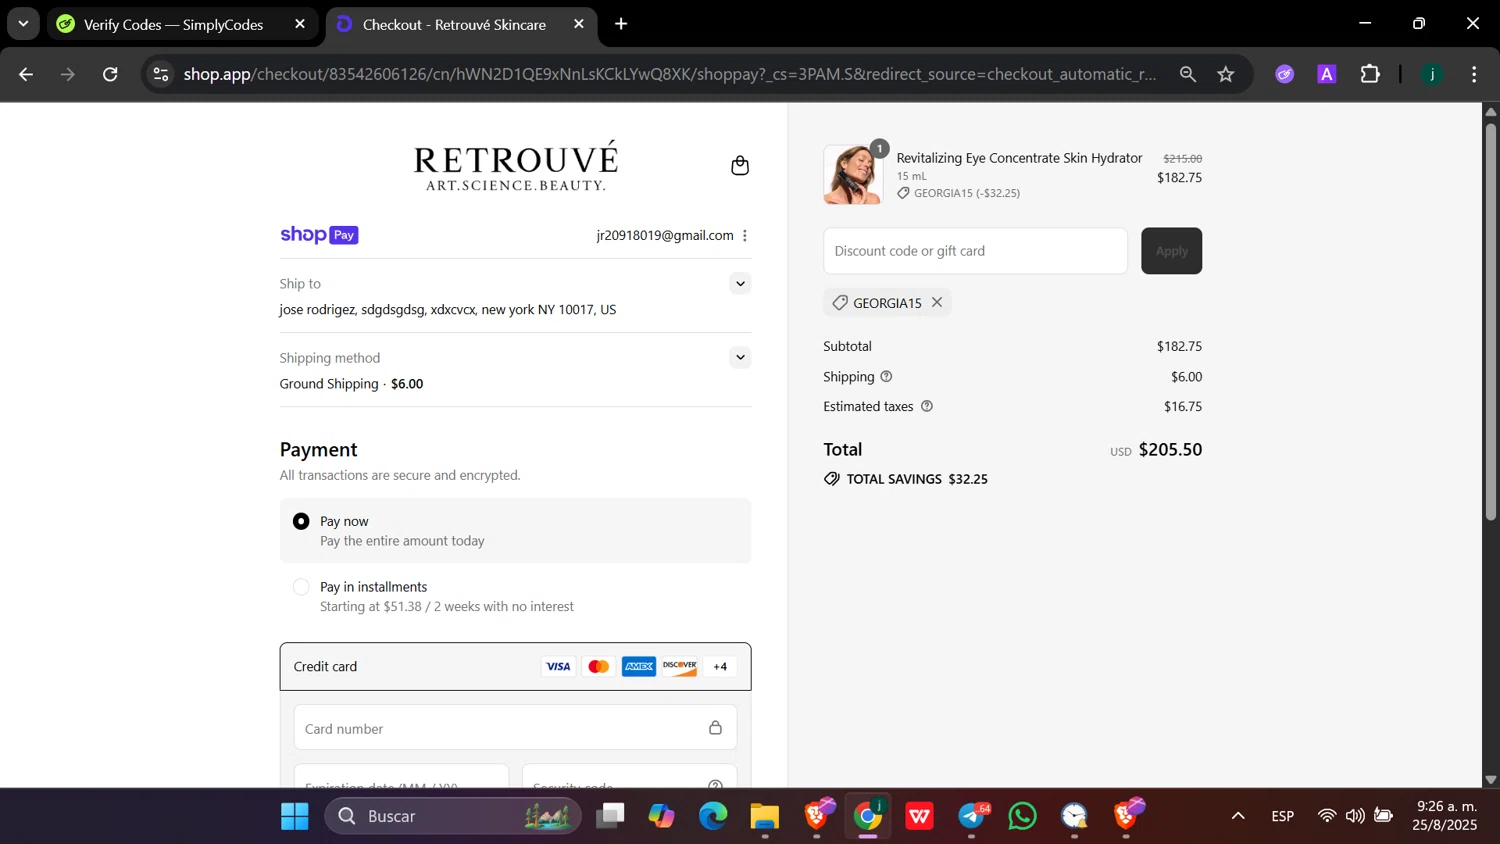Bookmark this page with the star
Screen dimensions: 1500x844
tap(1226, 74)
